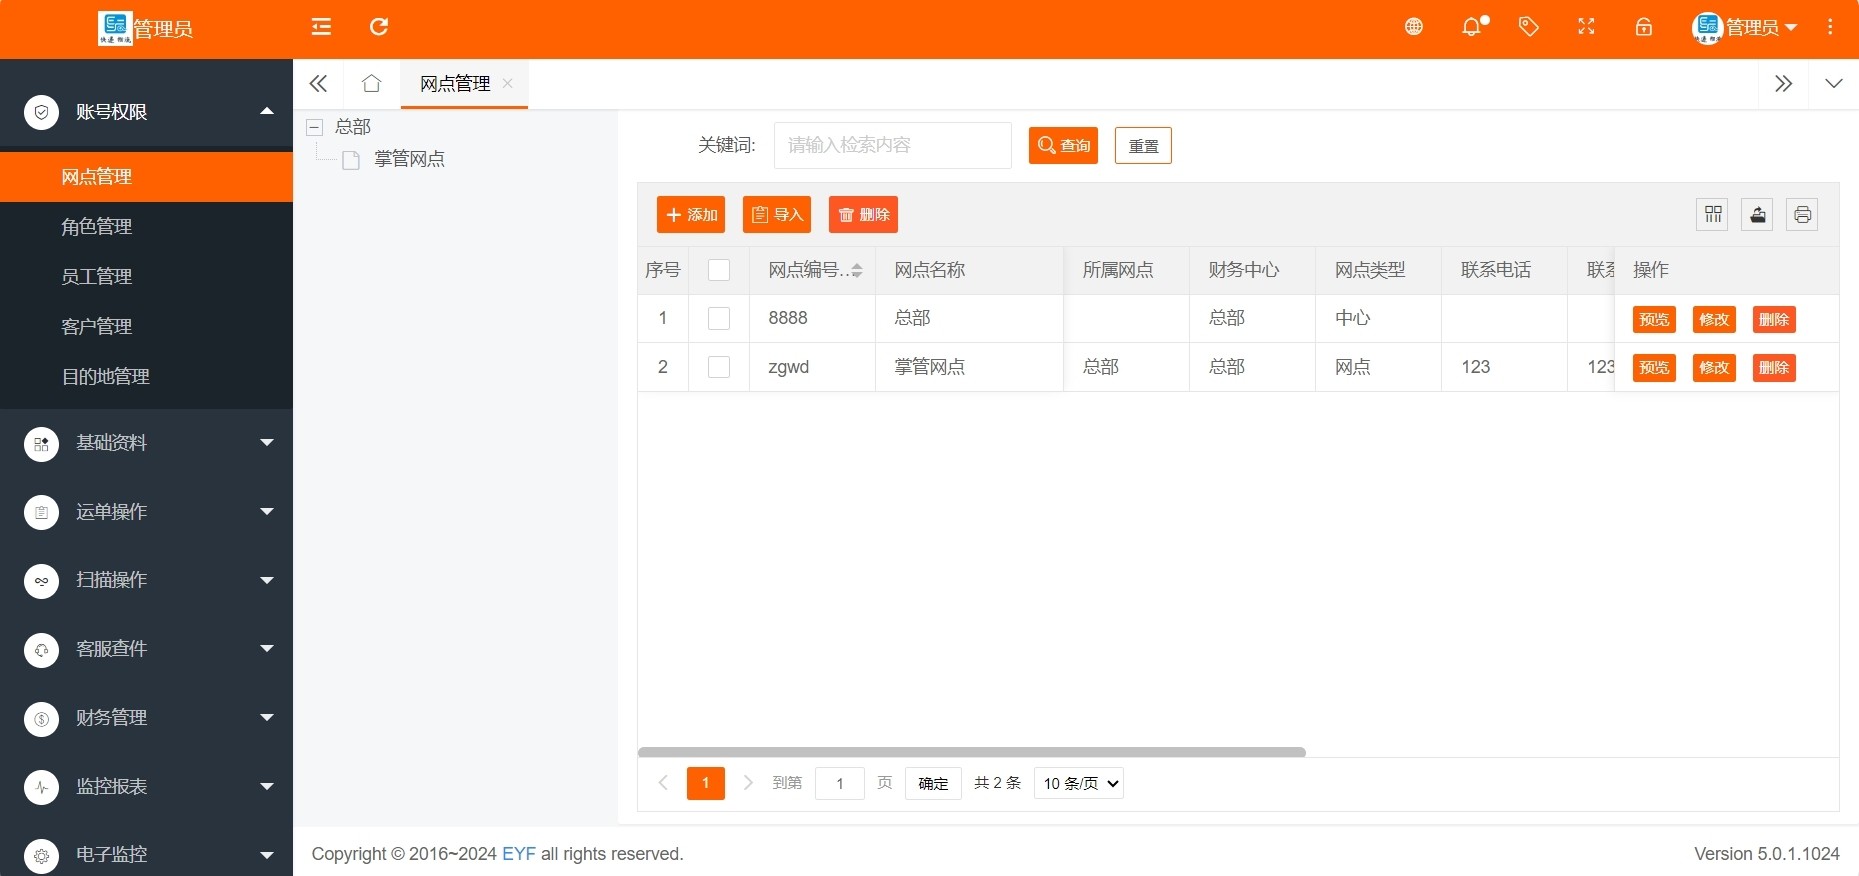This screenshot has height=876, width=1859.
Task: Collapse the 账号权限 menu arrow
Action: [x=267, y=111]
